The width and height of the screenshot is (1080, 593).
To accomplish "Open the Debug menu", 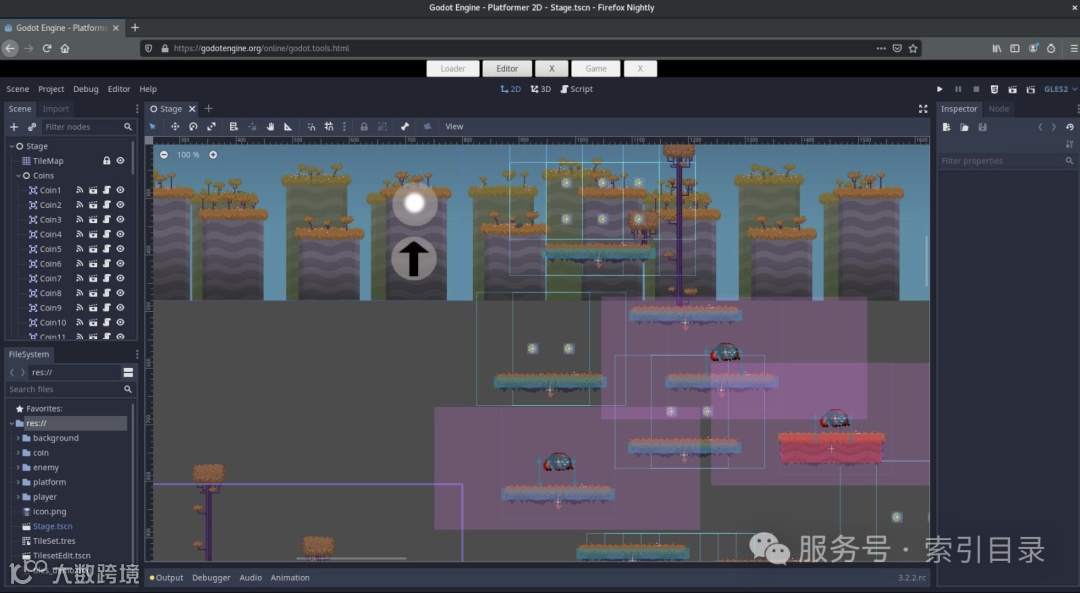I will (85, 89).
